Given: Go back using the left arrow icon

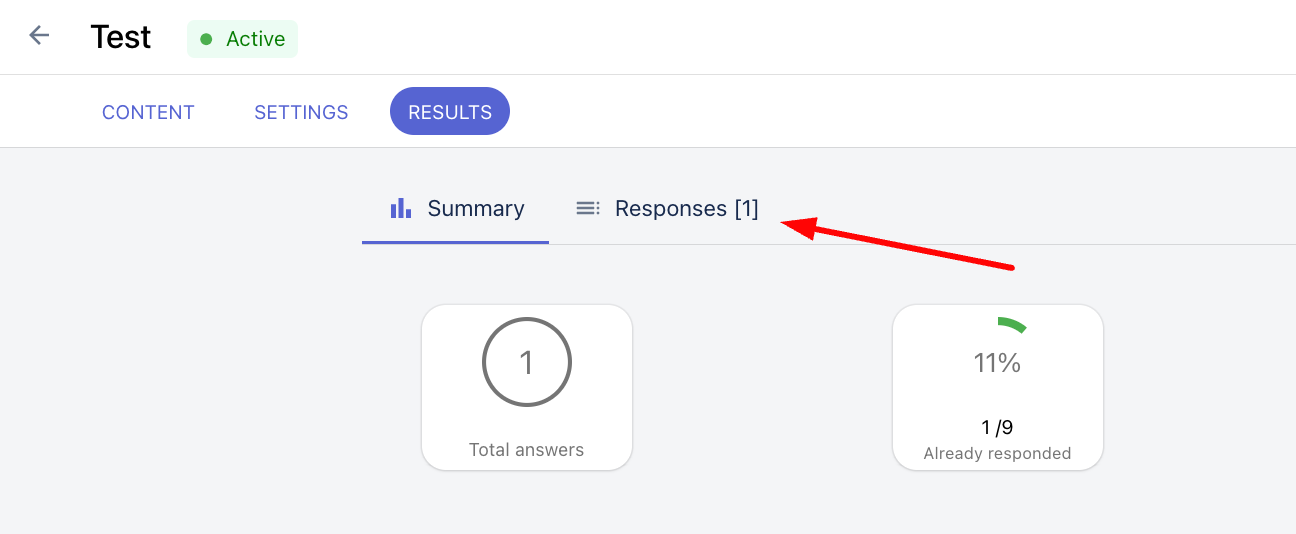Looking at the screenshot, I should click(39, 36).
